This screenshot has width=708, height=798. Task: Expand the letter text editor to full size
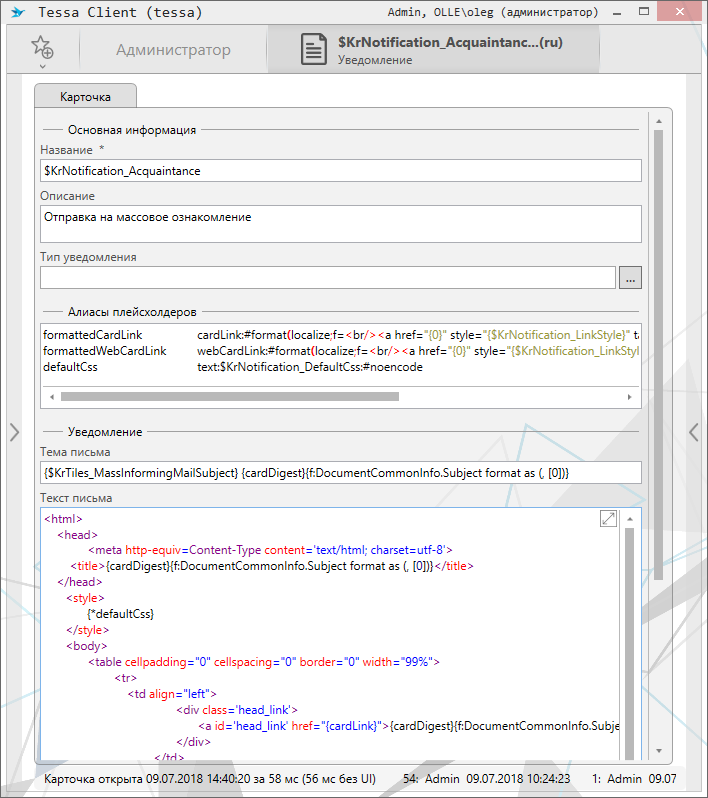click(608, 518)
